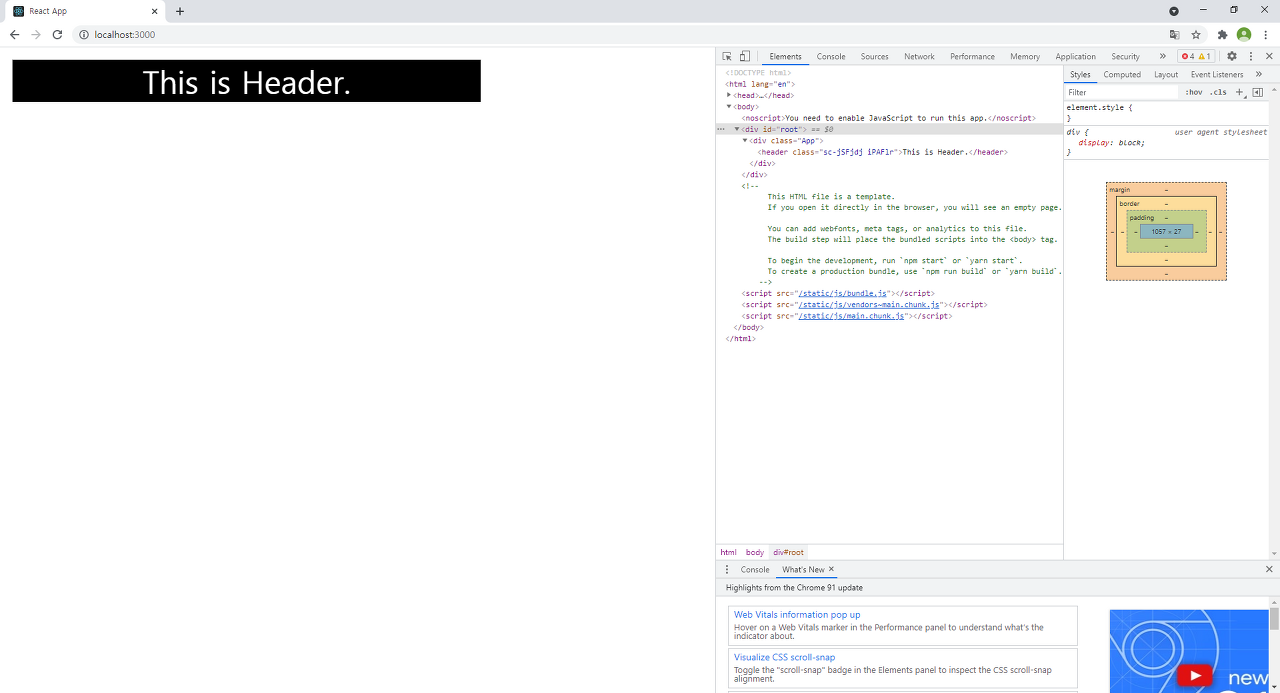Bookmark this page star icon
1280x693 pixels.
point(1196,34)
